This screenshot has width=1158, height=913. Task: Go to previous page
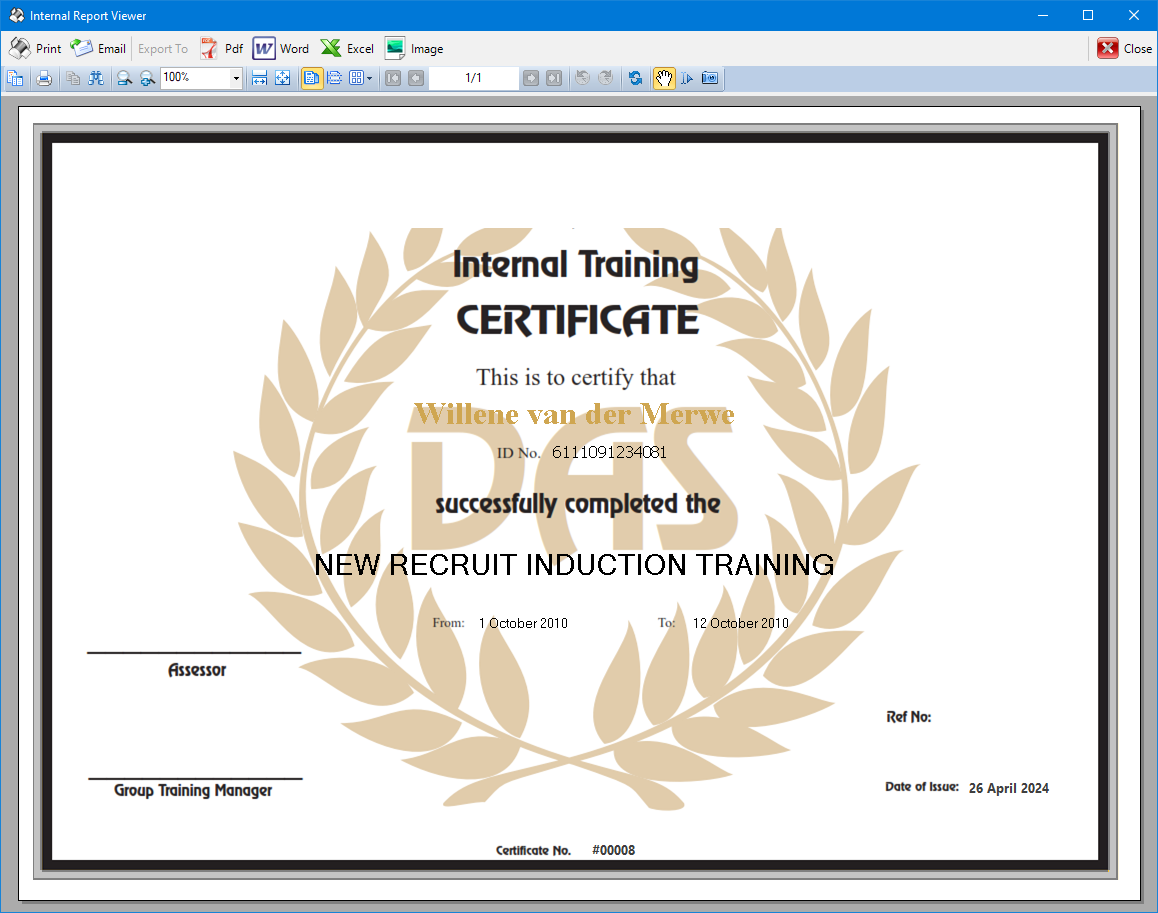pos(416,78)
